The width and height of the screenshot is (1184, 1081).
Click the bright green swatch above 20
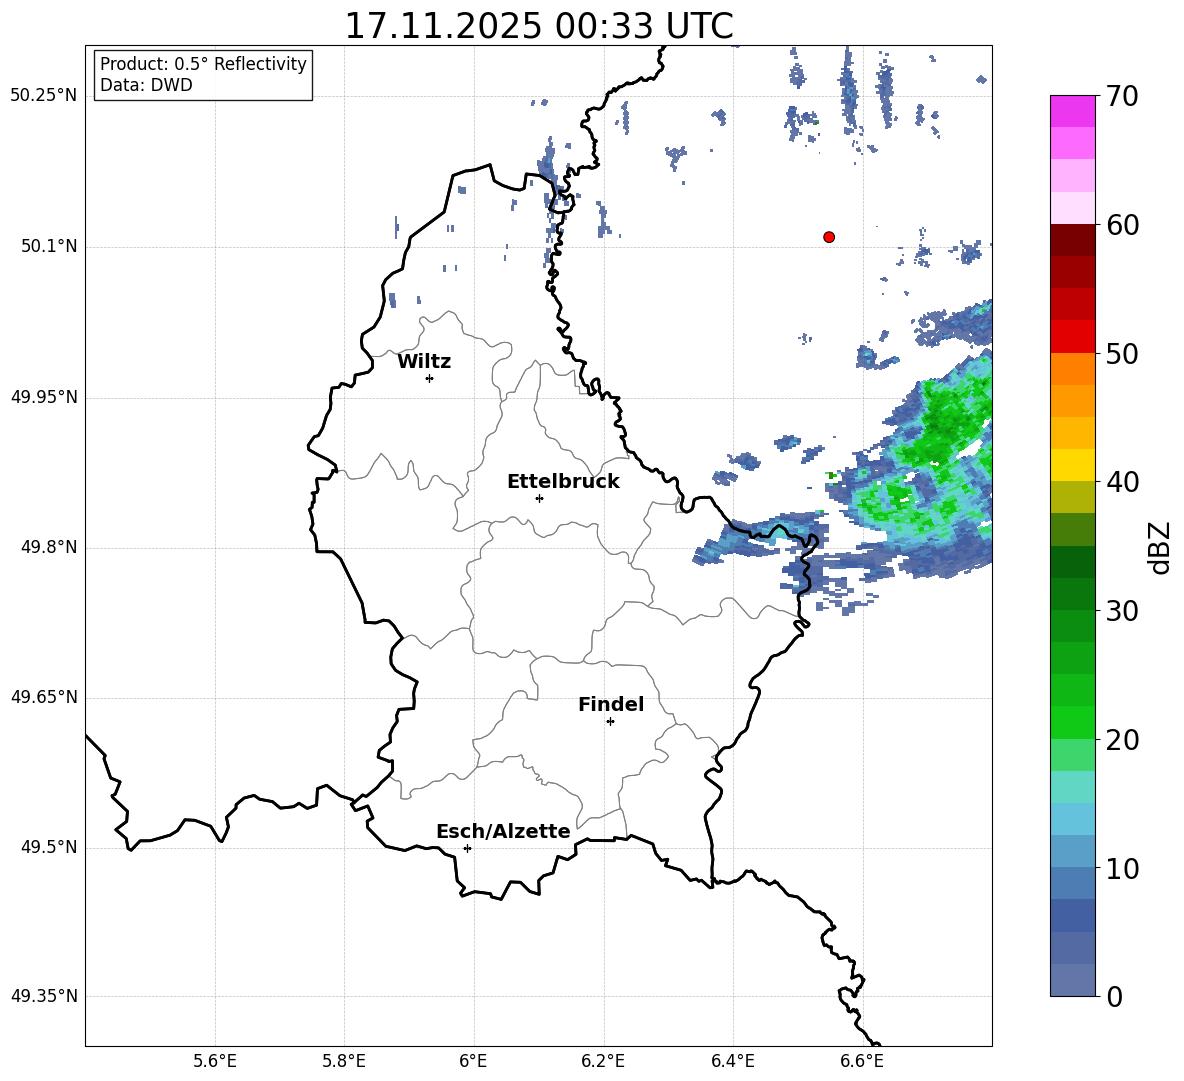(1072, 722)
